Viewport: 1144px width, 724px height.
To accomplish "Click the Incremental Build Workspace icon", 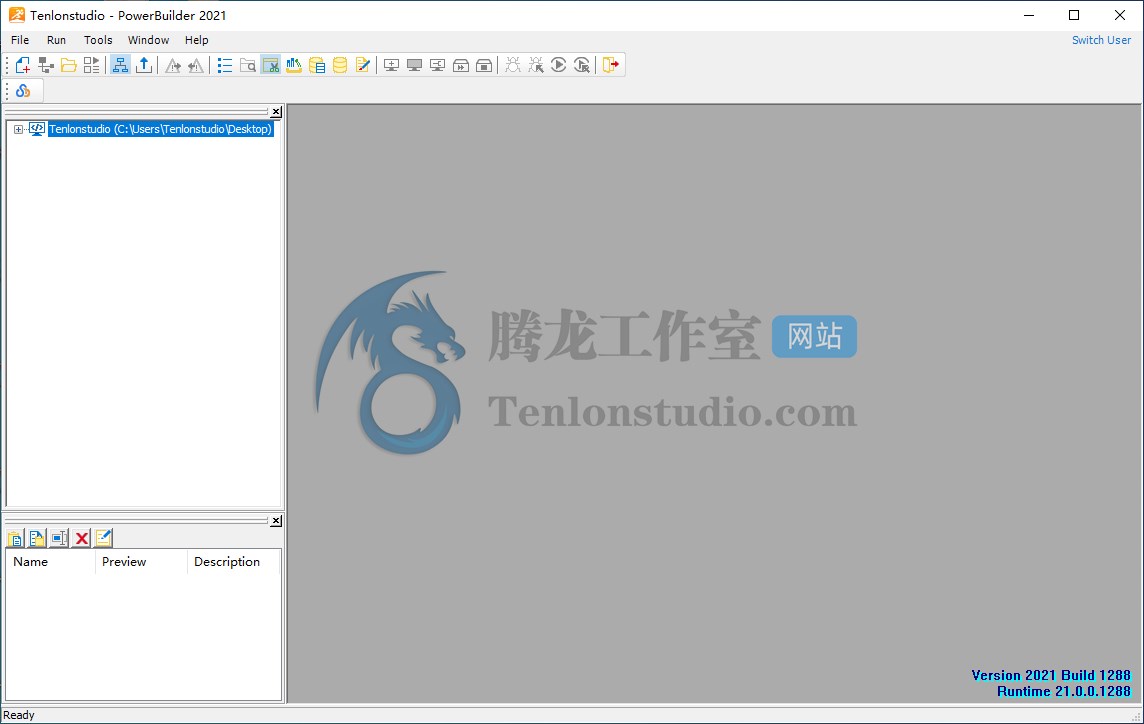I will (x=392, y=66).
